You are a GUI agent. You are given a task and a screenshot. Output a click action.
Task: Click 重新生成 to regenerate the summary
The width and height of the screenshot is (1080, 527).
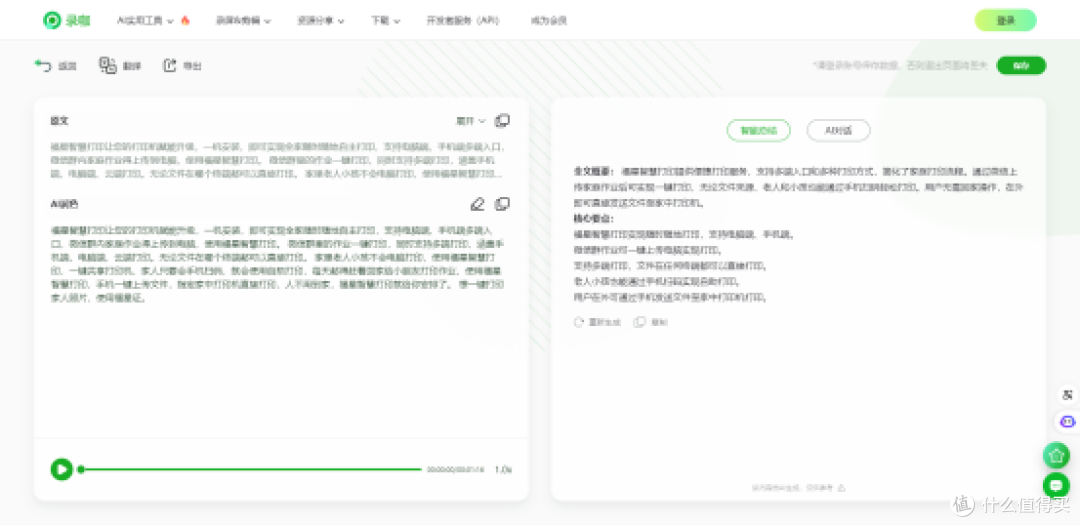point(597,322)
